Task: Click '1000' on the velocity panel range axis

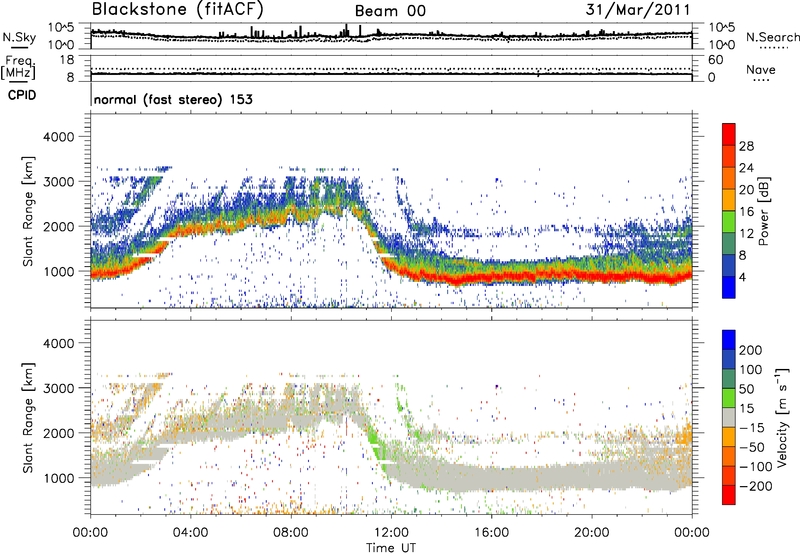Action: (x=58, y=478)
